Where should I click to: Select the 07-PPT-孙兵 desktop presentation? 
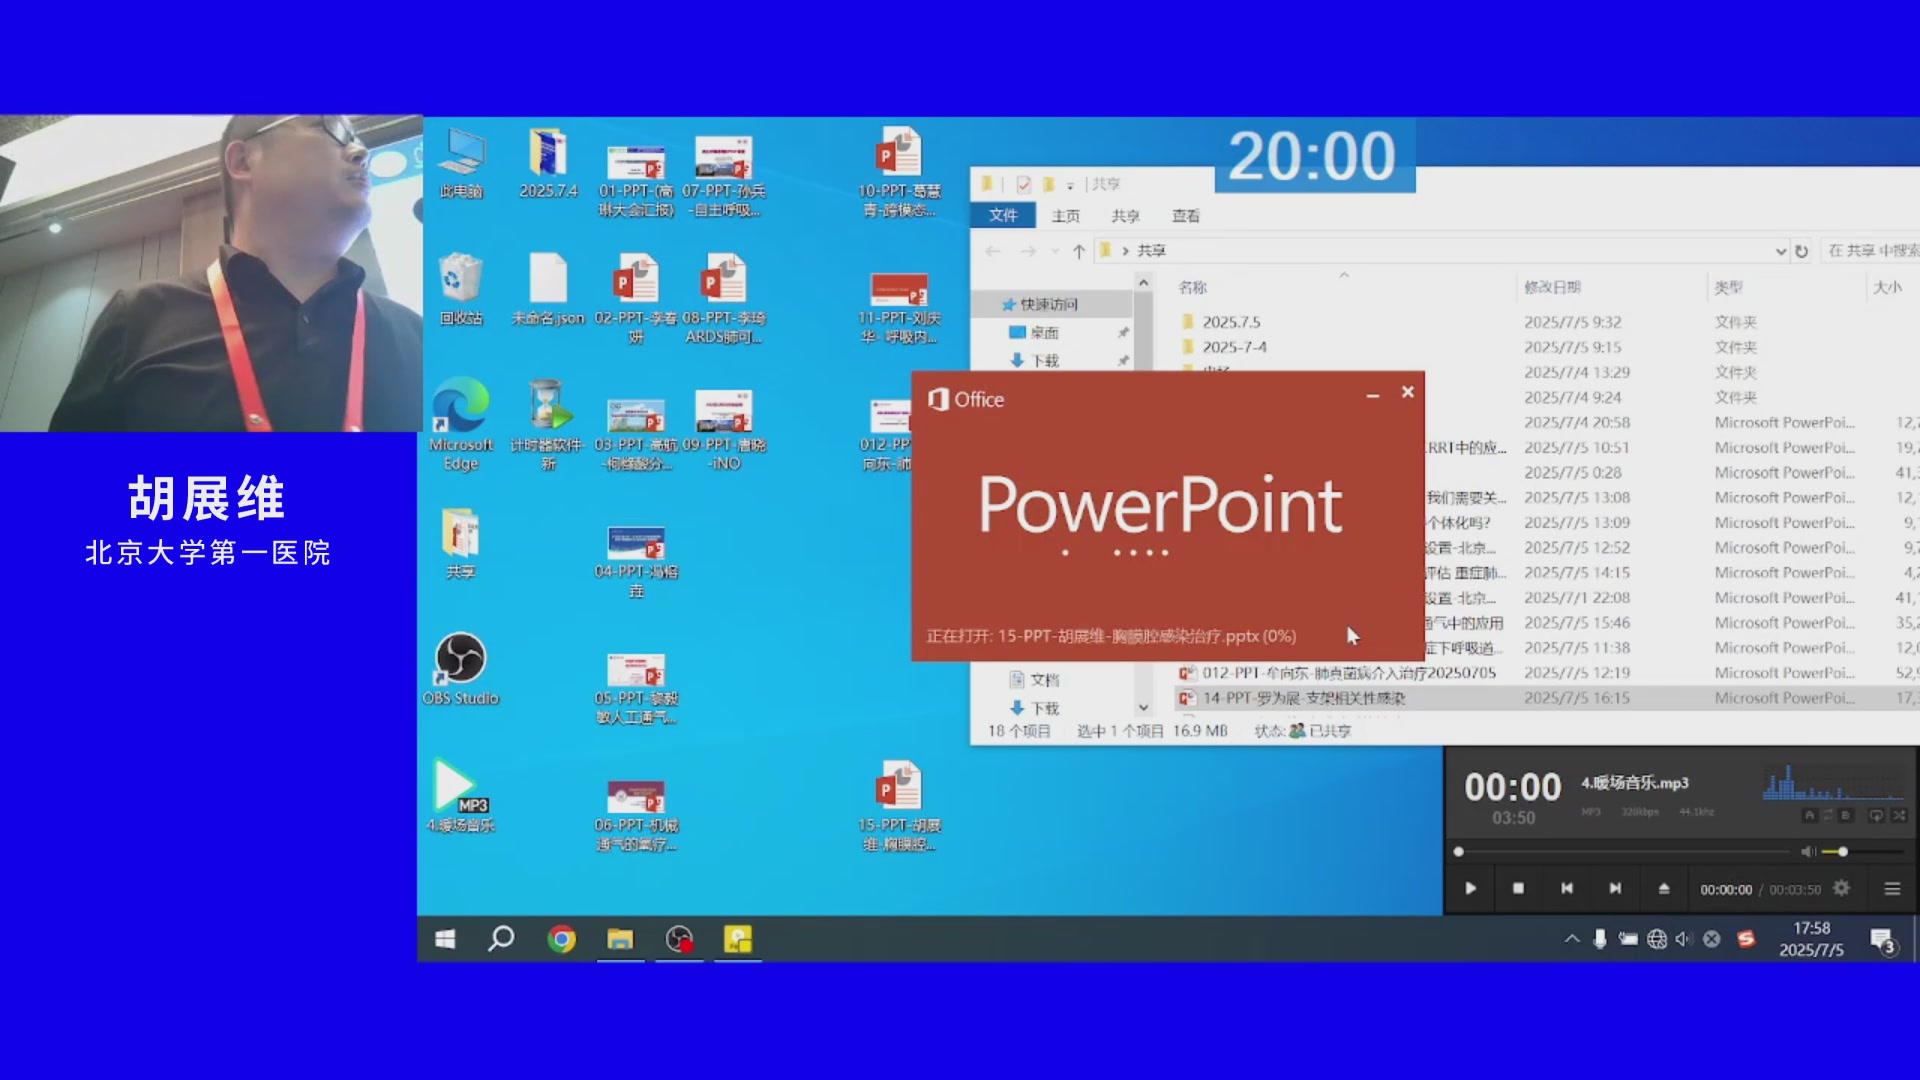coord(724,176)
